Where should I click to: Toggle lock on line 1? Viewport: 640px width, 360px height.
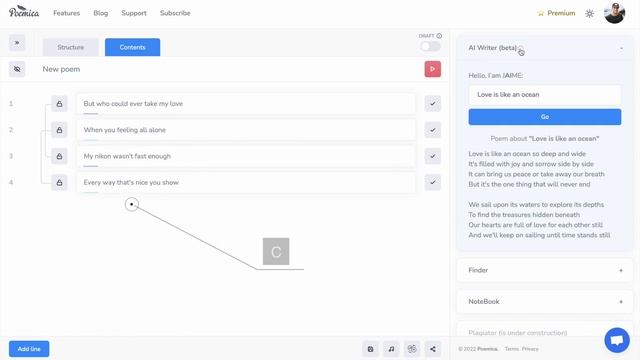[x=59, y=104]
